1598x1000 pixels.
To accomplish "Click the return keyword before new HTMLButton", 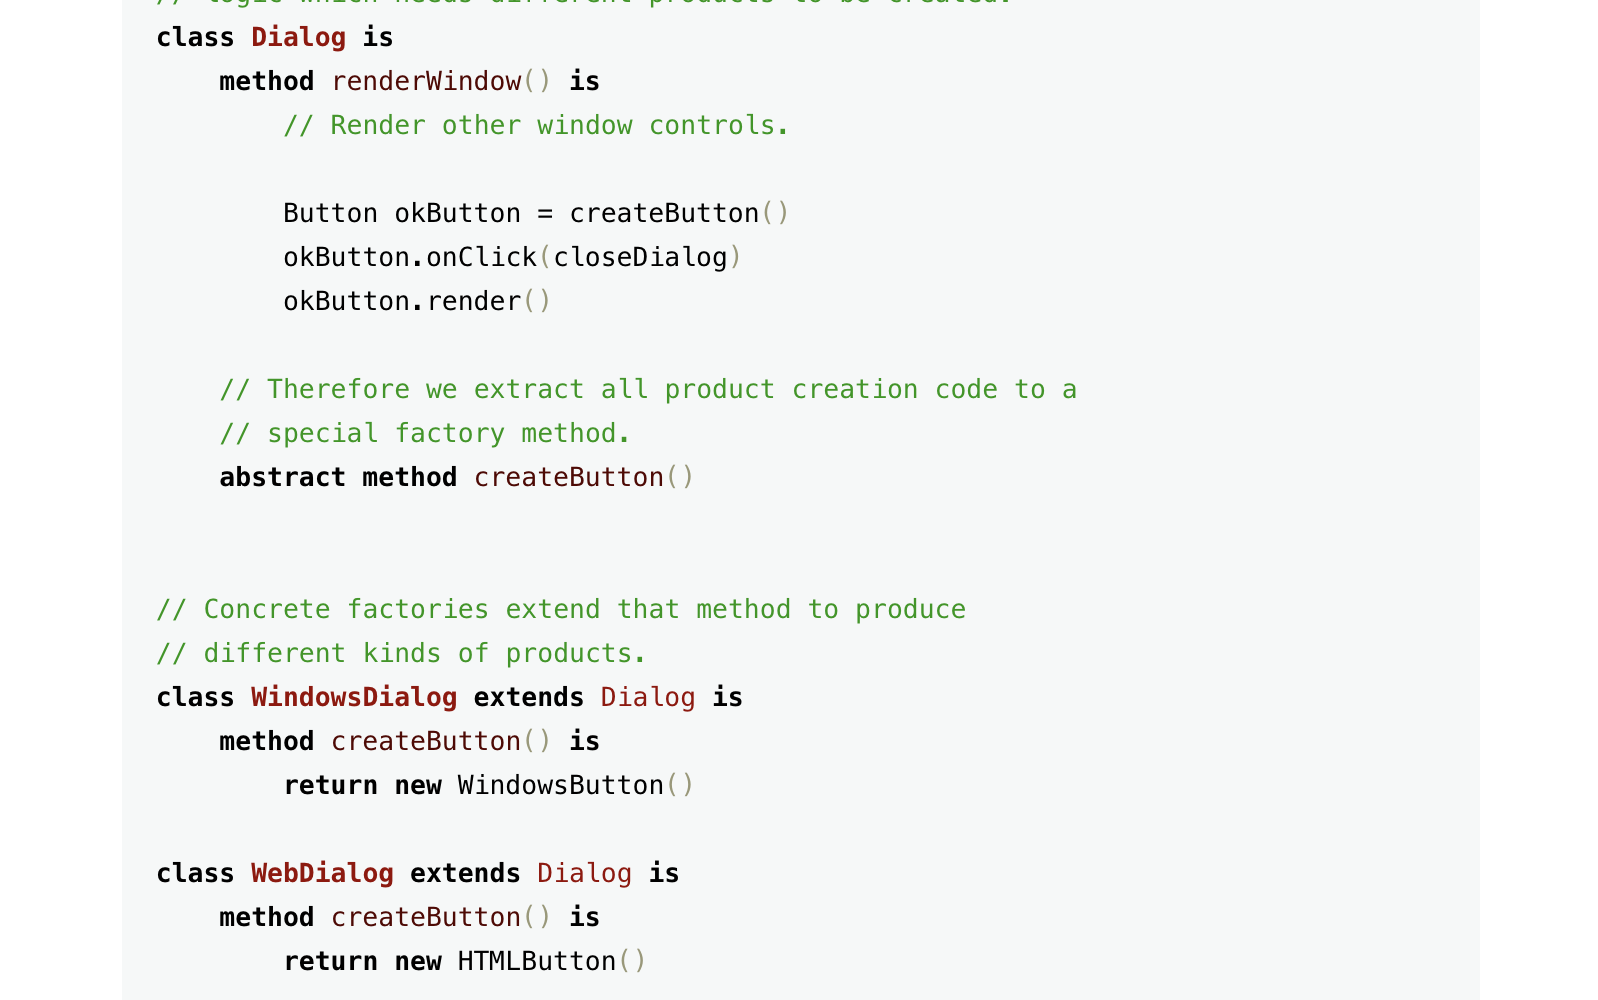I will [330, 962].
